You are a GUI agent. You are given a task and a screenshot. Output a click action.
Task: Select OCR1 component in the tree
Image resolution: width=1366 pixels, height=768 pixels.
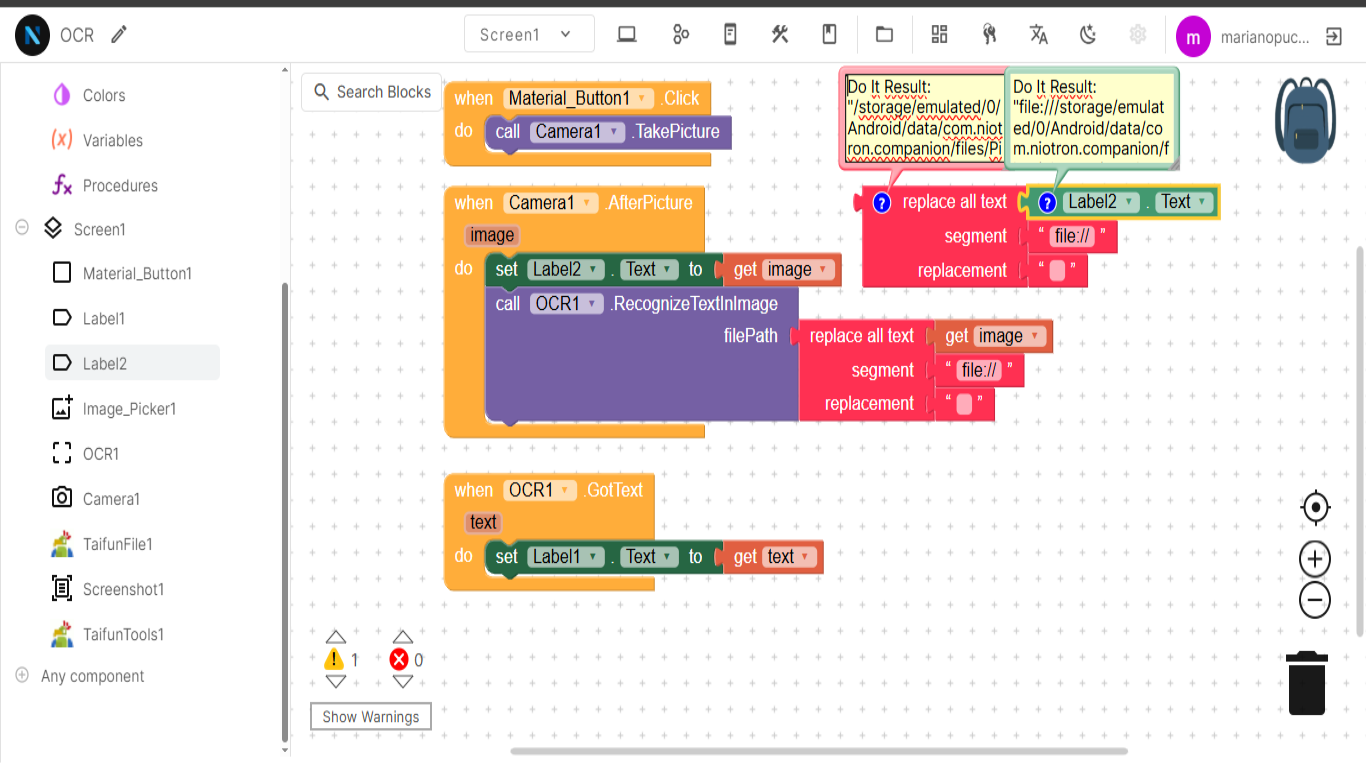[x=100, y=454]
